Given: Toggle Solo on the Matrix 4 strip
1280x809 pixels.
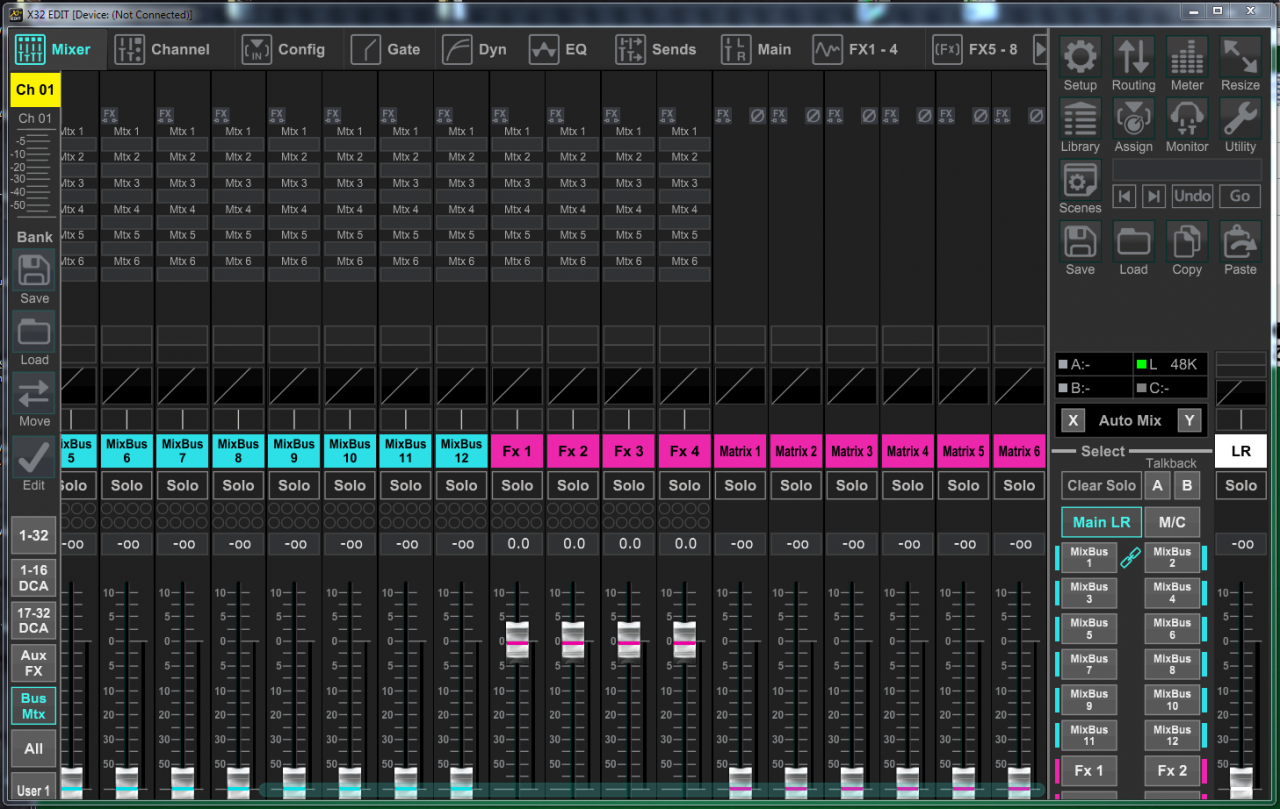Looking at the screenshot, I should click(x=908, y=486).
